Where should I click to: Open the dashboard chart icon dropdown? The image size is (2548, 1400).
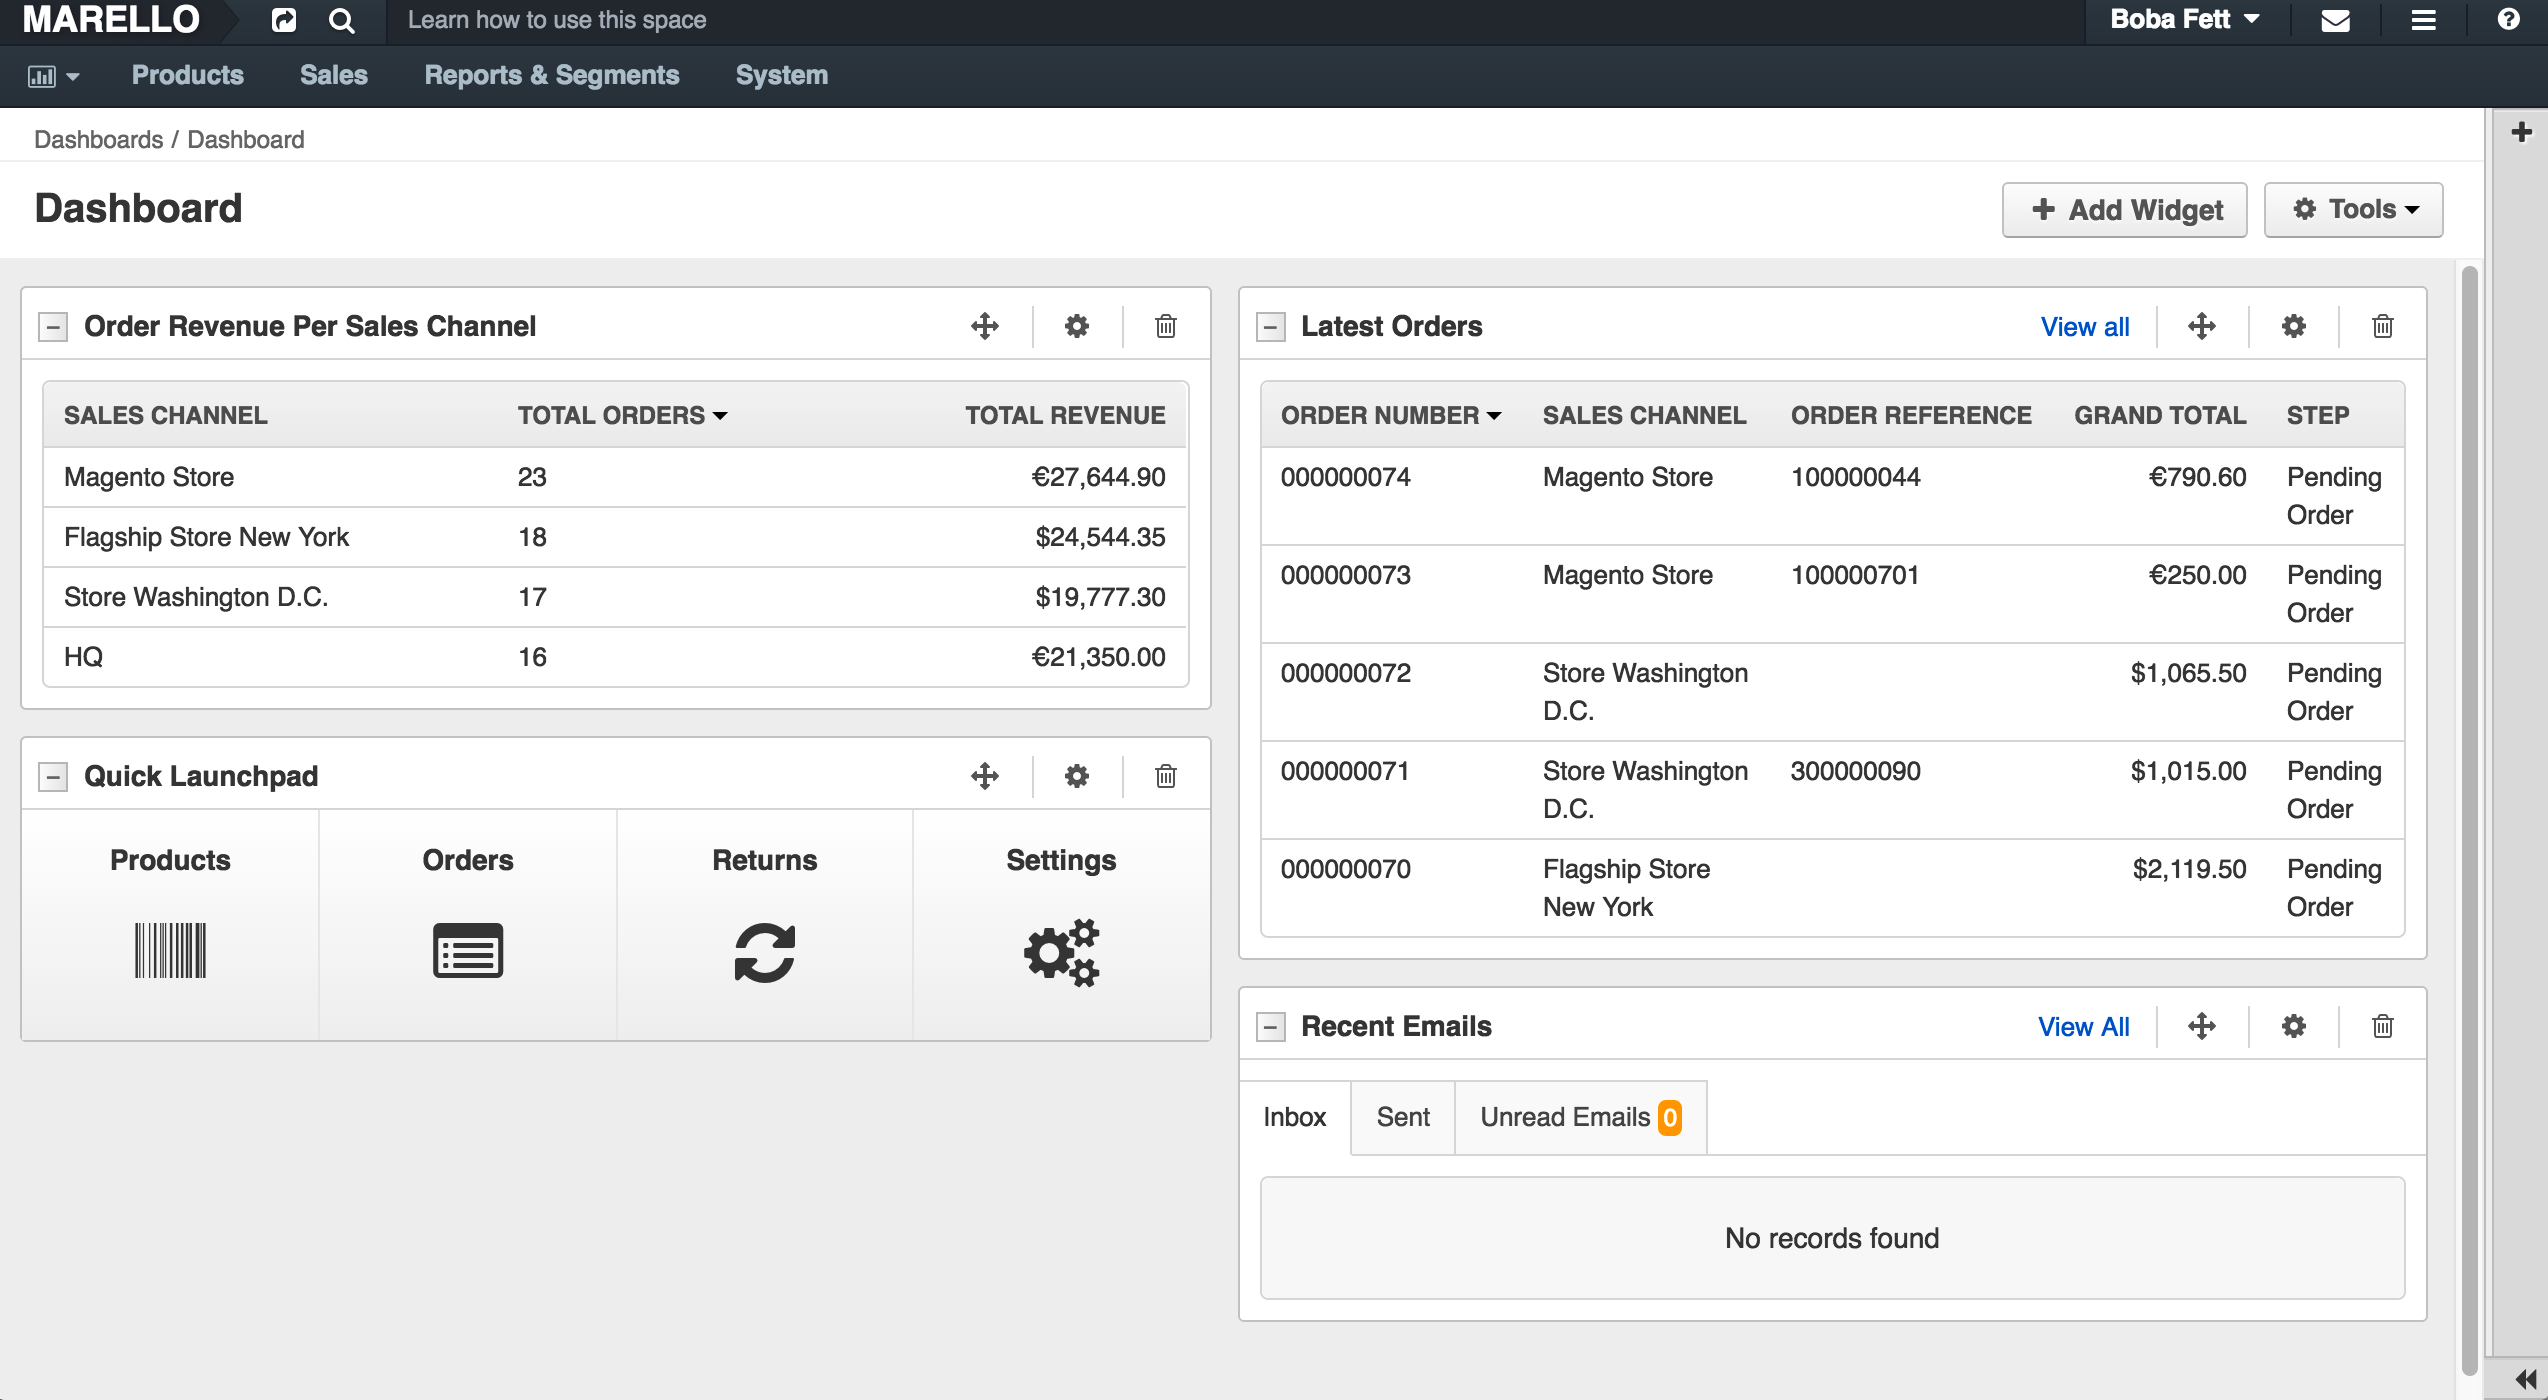(x=53, y=76)
